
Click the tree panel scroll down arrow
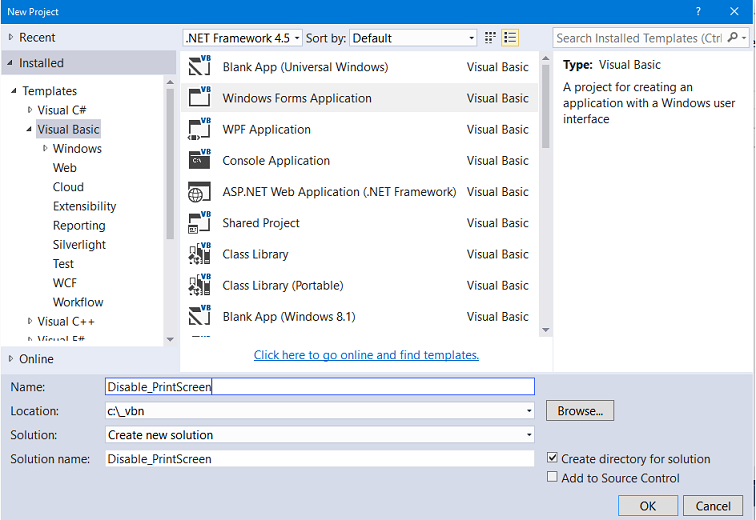[x=170, y=339]
